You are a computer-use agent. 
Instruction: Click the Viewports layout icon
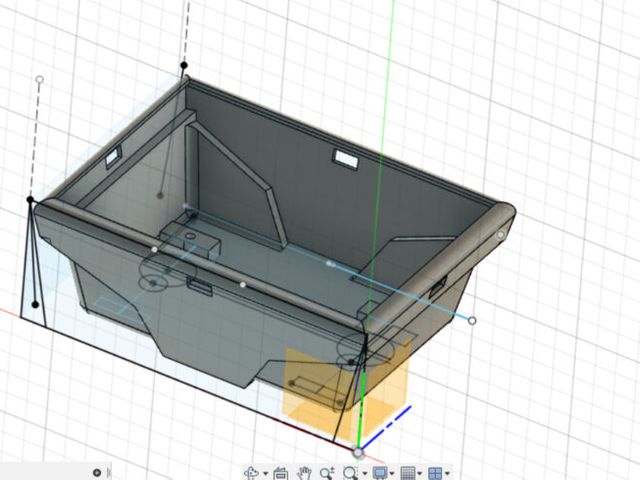(434, 472)
